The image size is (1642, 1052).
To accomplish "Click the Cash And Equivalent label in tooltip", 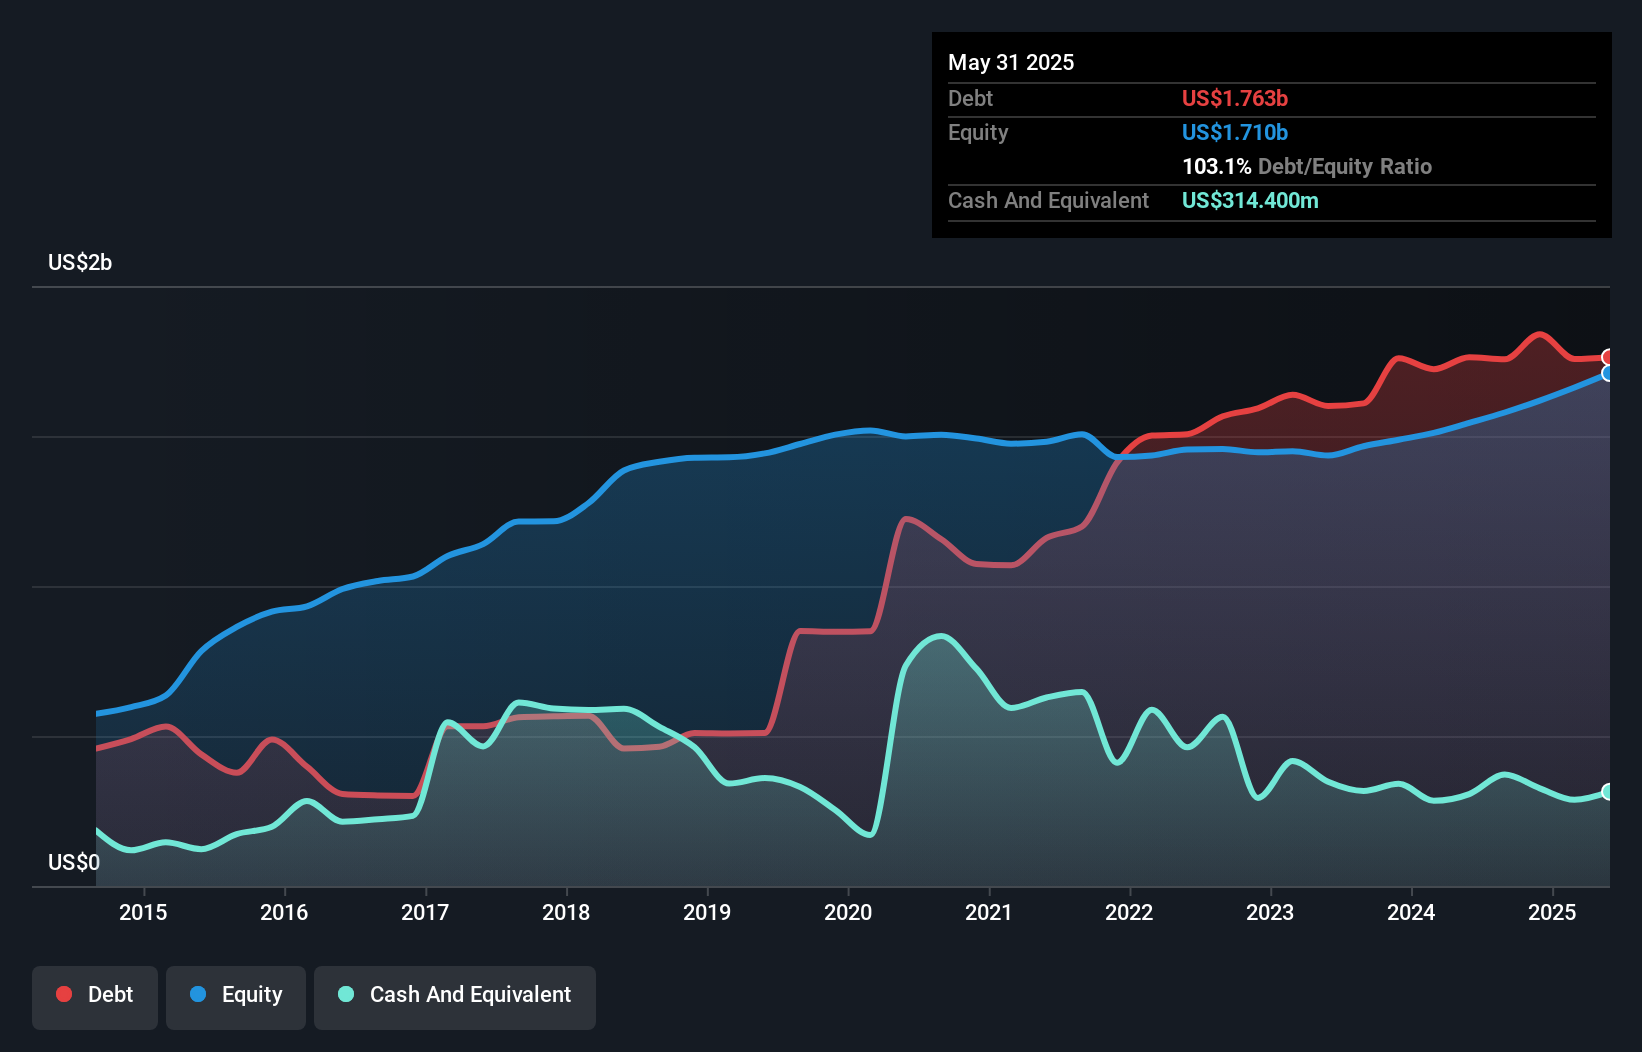I will pos(1048,200).
